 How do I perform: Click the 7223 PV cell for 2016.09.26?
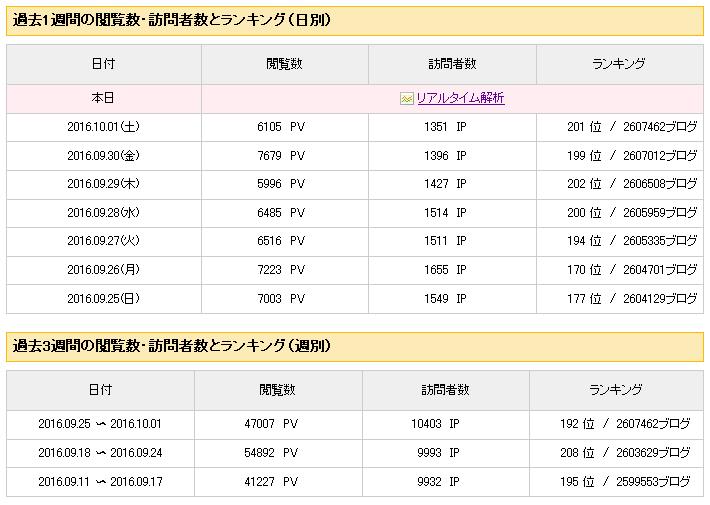(281, 270)
